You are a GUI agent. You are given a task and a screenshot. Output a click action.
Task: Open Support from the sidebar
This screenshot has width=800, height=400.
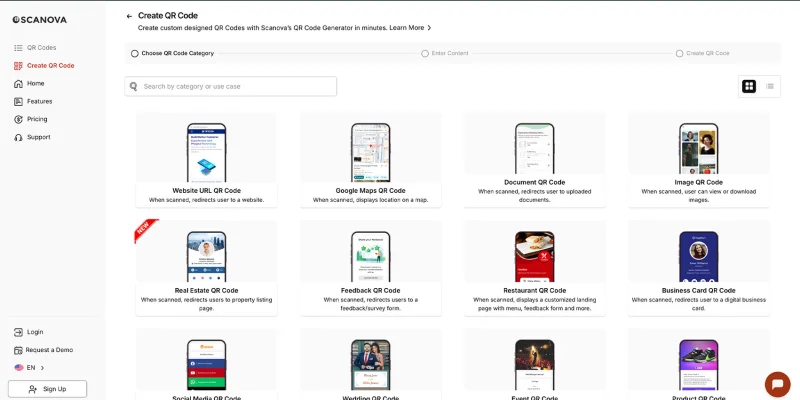(x=38, y=137)
